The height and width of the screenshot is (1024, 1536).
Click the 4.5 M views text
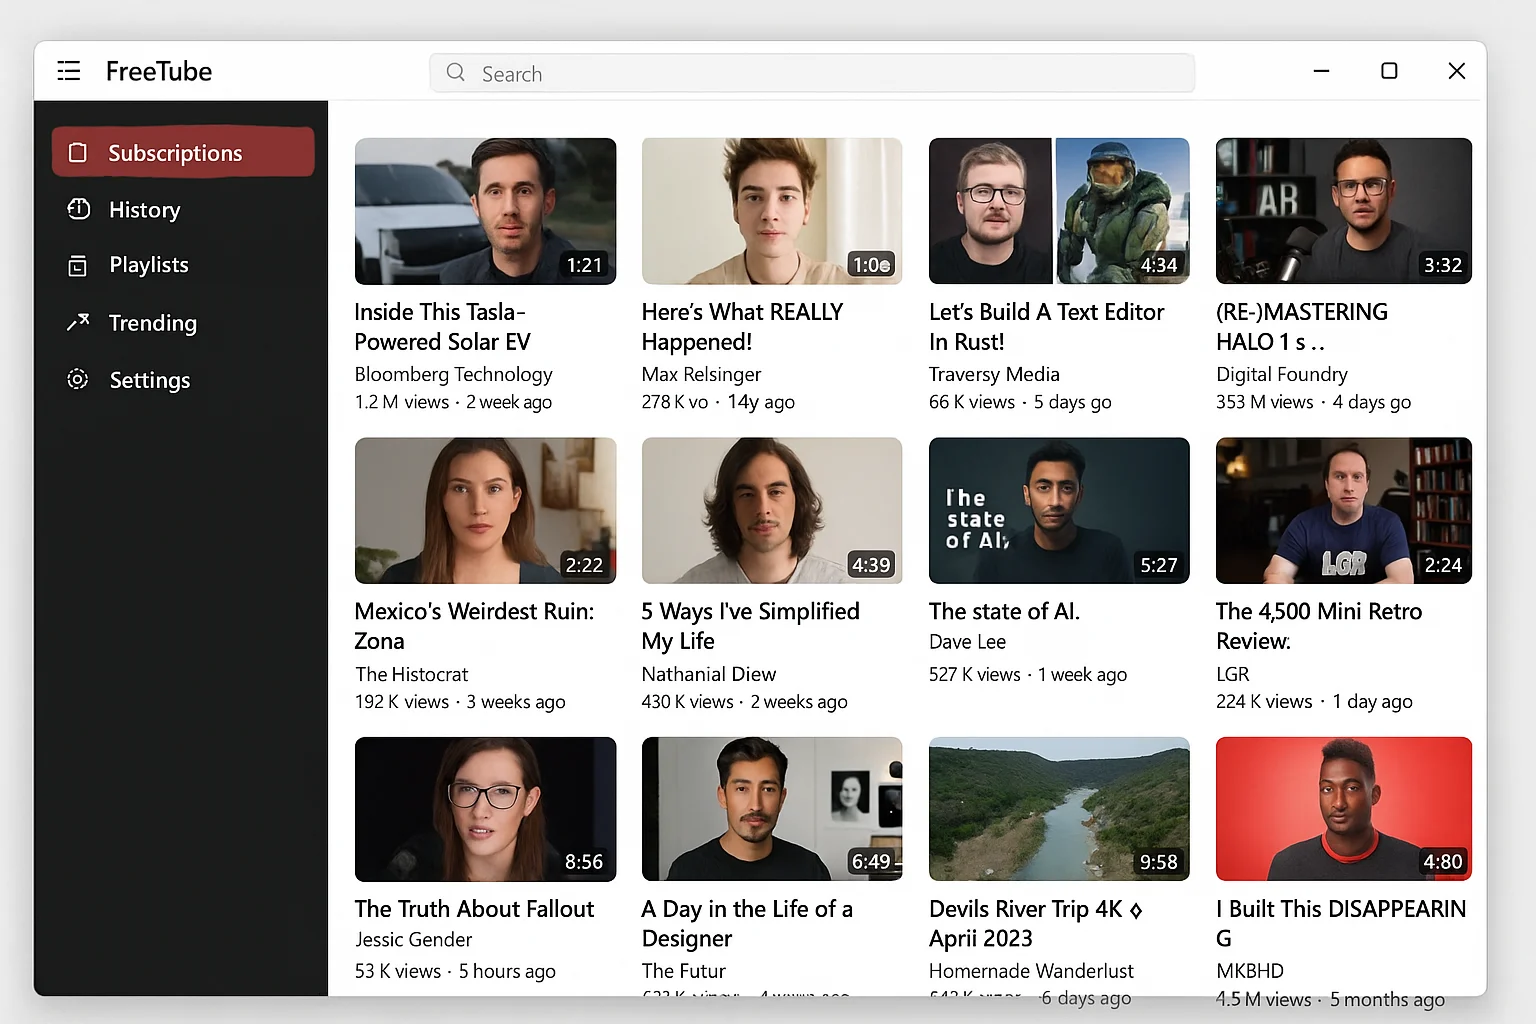coord(1264,999)
